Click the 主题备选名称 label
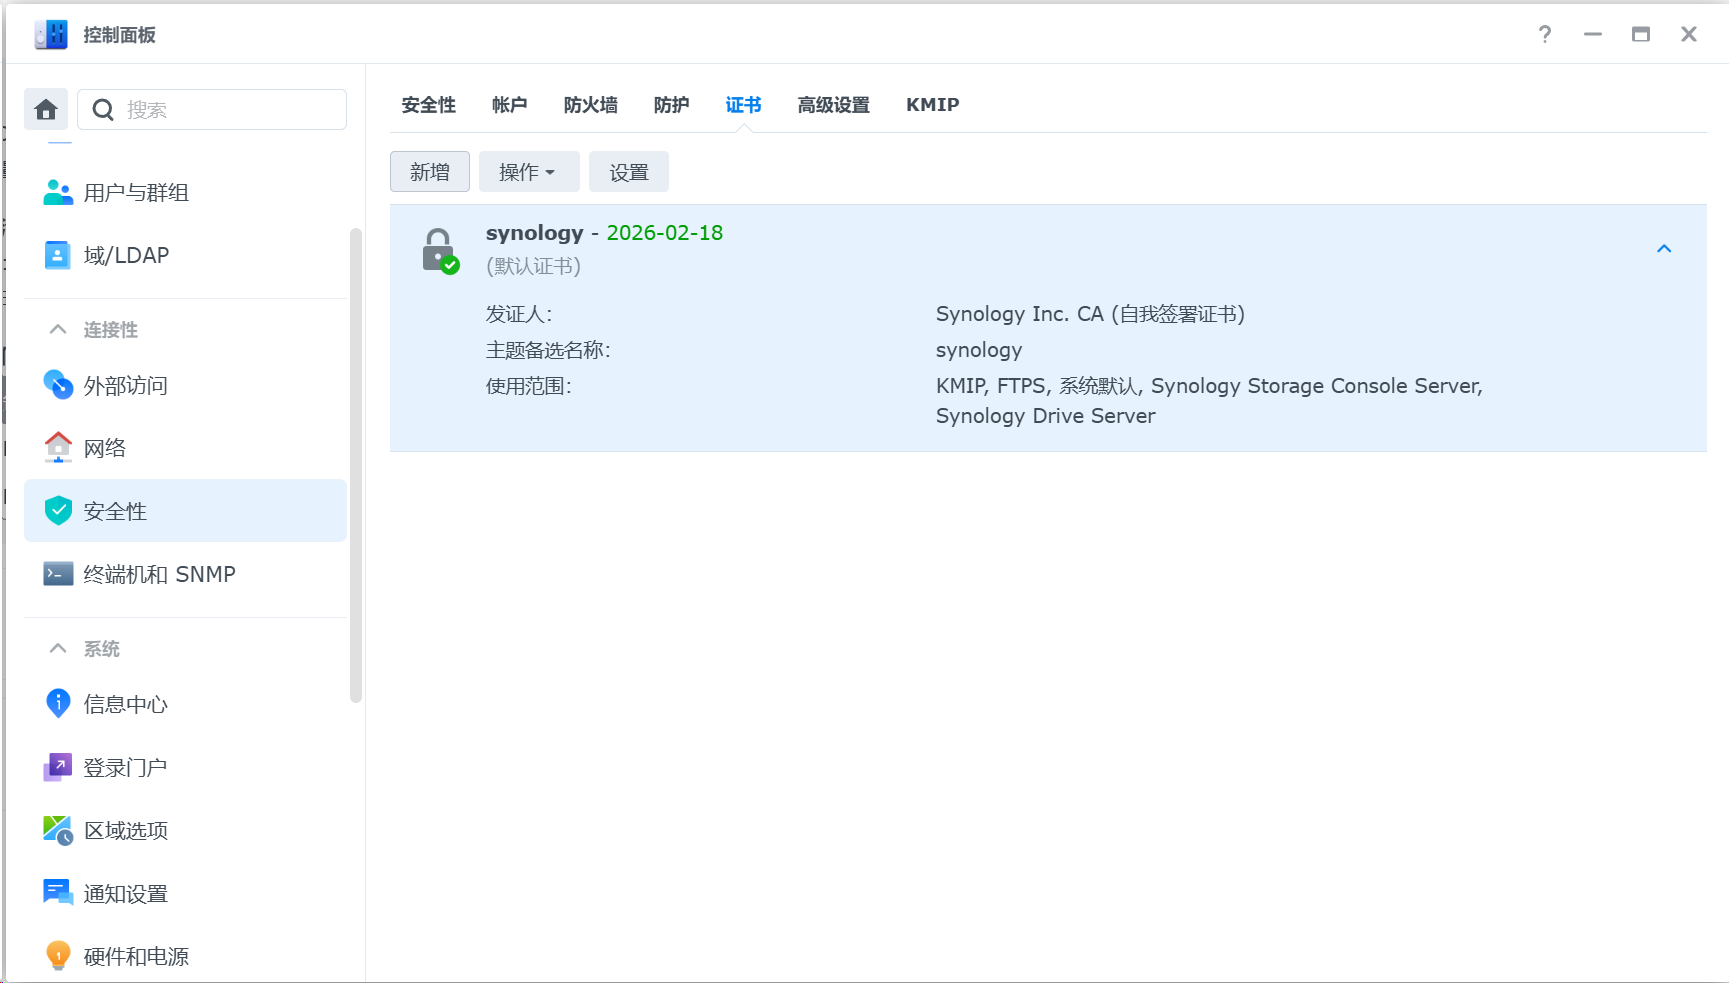The height and width of the screenshot is (983, 1729). (x=548, y=350)
